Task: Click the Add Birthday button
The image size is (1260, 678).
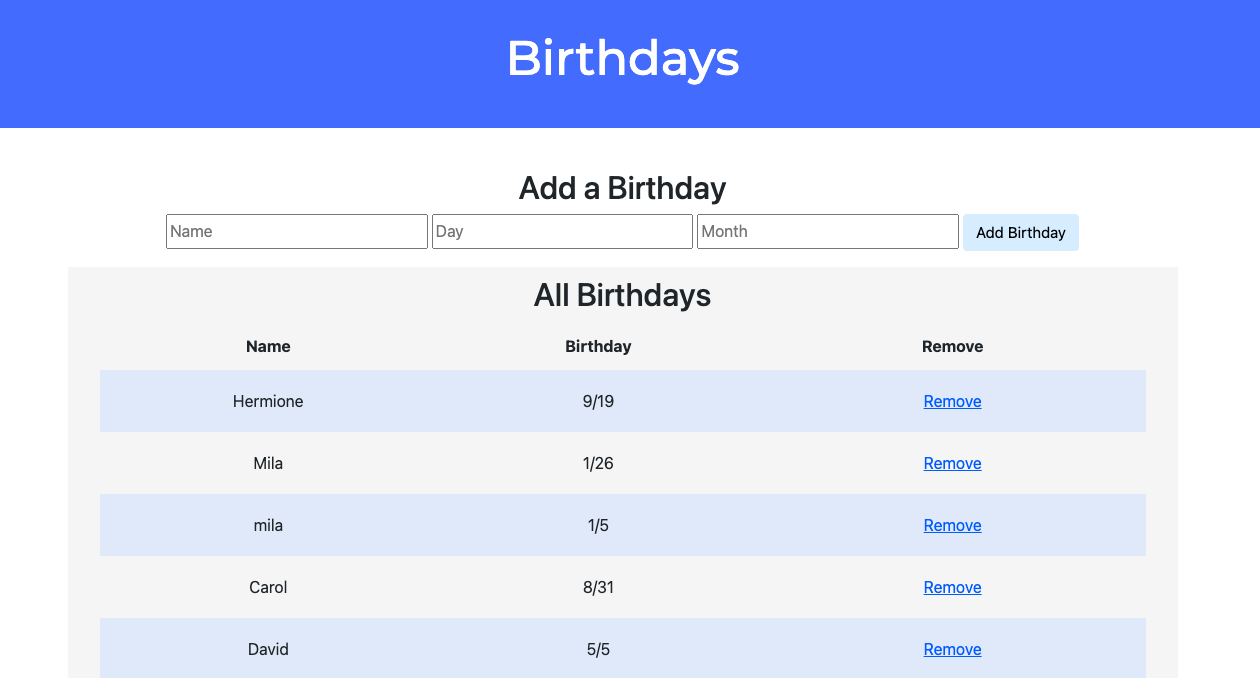Action: 1021,232
